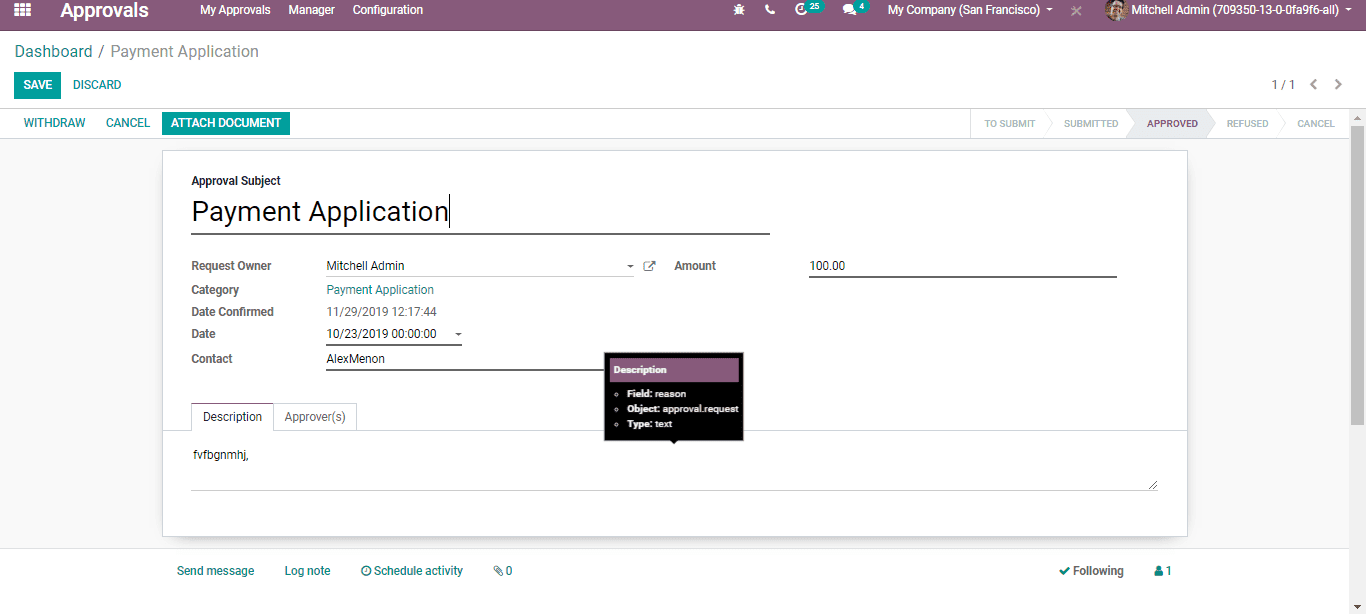This screenshot has height=614, width=1366.
Task: Open My Approvals menu
Action: click(x=235, y=10)
